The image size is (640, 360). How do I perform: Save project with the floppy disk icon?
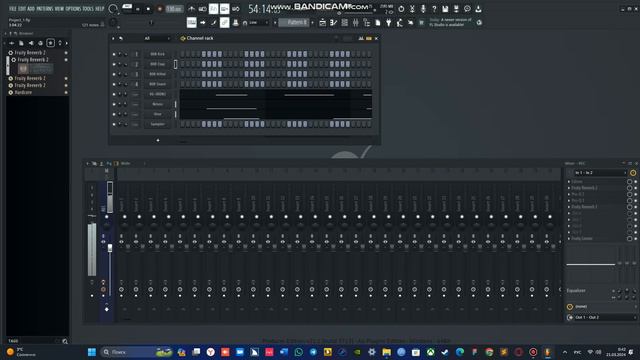(x=445, y=9)
